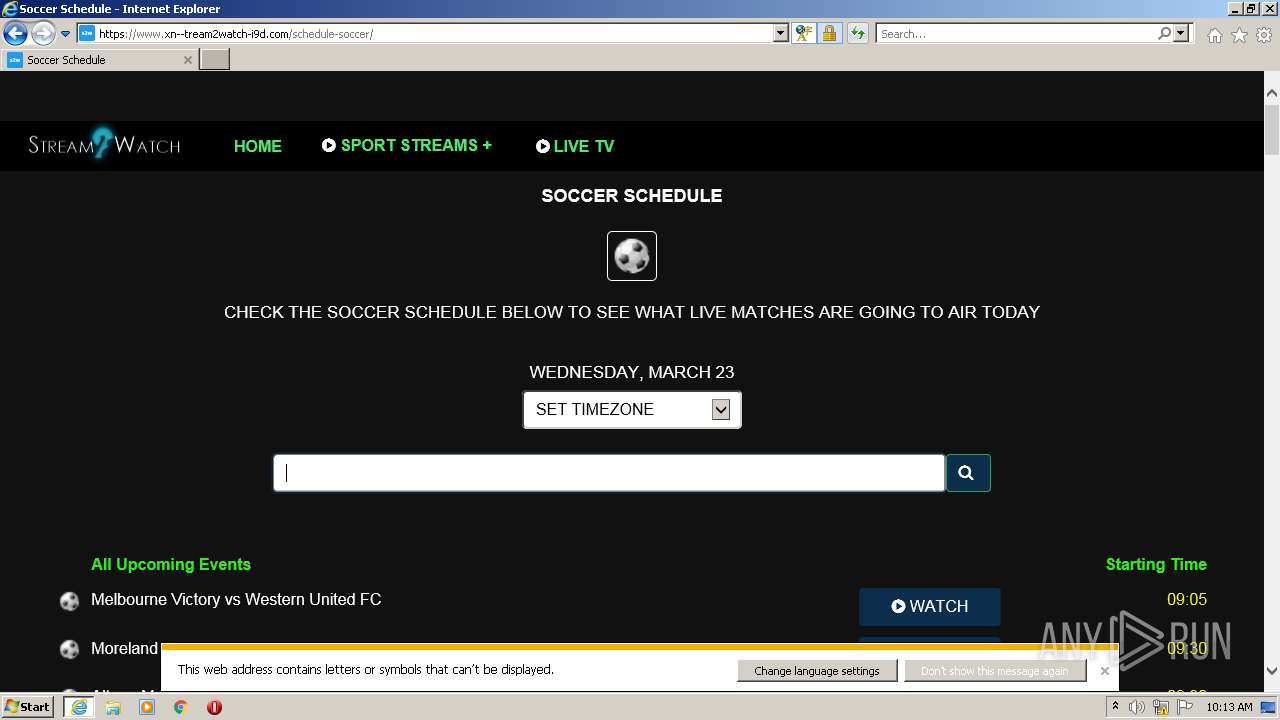The width and height of the screenshot is (1280, 720).
Task: Click the red Opera taskbar icon
Action: pos(214,707)
